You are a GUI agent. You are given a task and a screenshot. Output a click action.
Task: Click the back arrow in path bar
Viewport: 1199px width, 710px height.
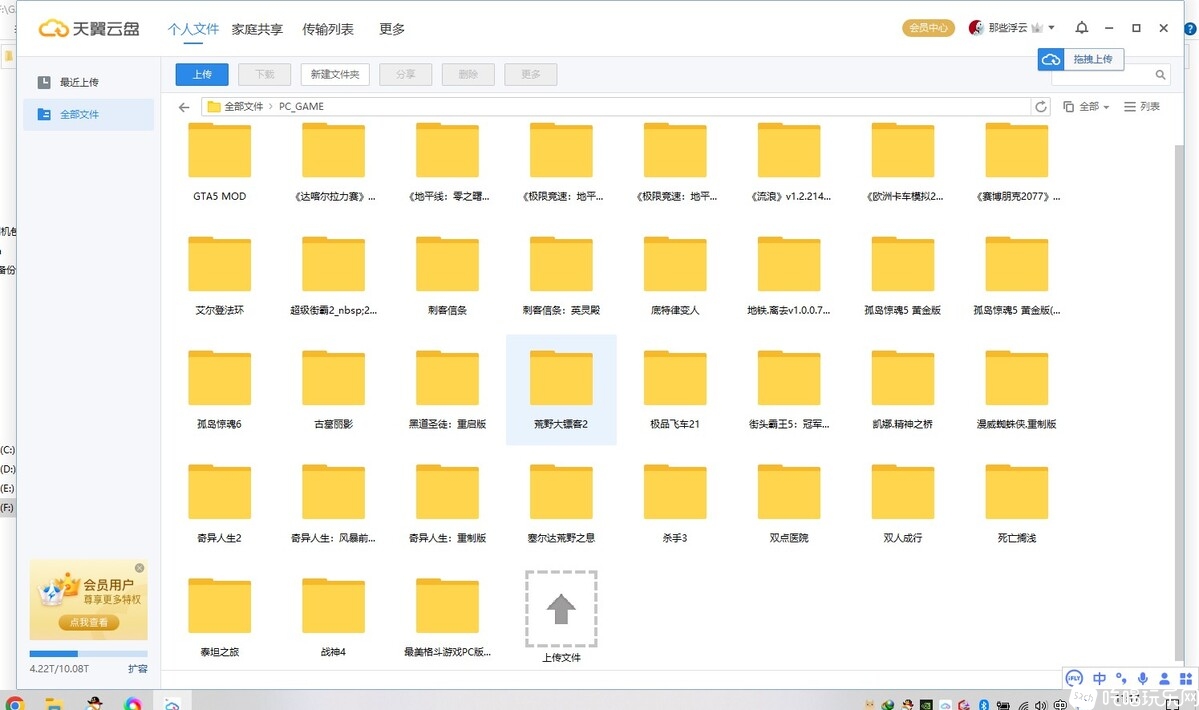pyautogui.click(x=184, y=107)
